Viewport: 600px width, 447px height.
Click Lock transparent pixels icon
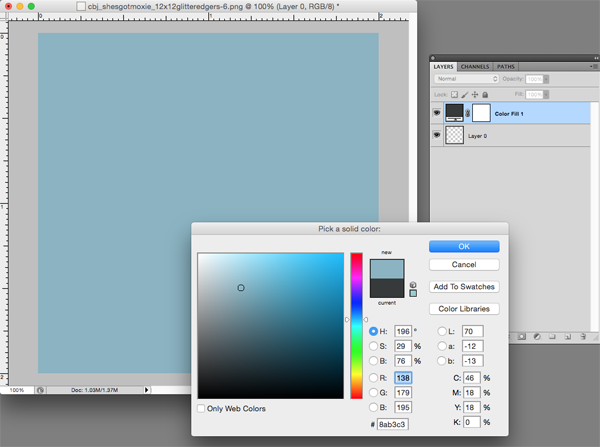click(x=454, y=95)
